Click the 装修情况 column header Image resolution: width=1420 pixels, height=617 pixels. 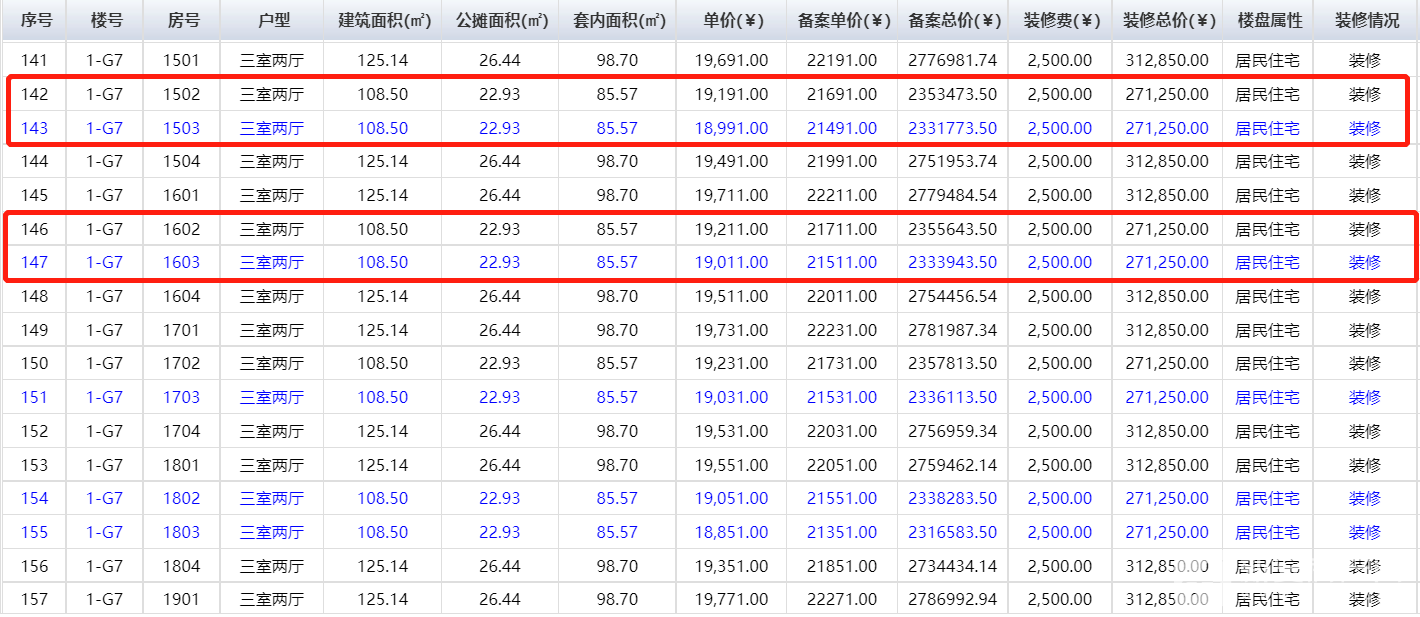(x=1365, y=20)
